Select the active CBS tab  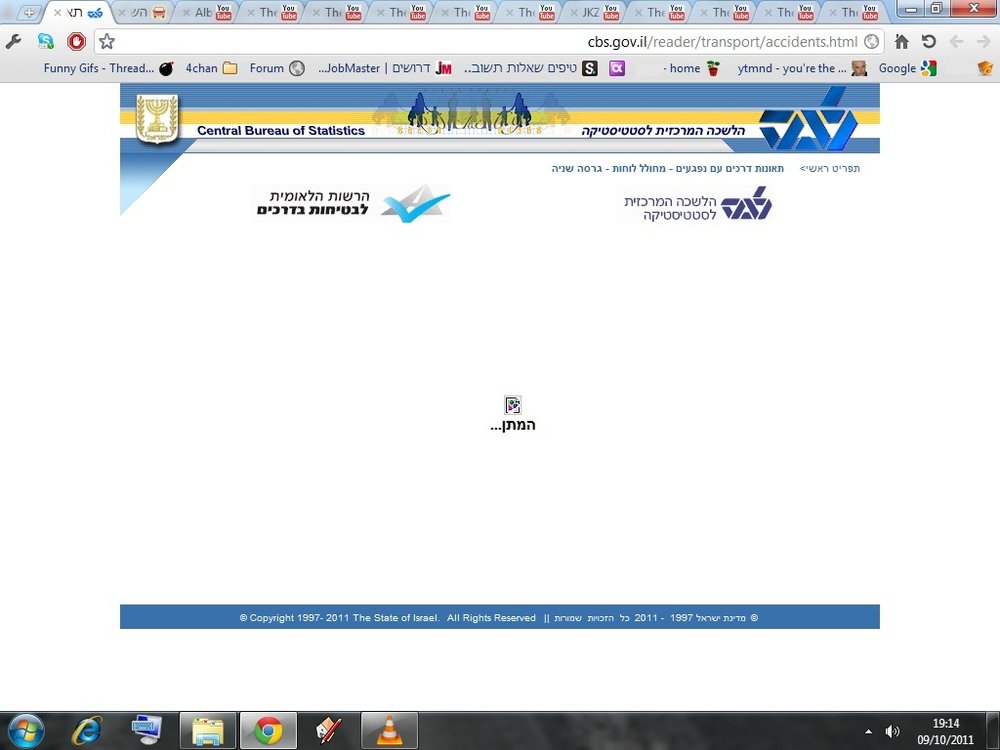tap(78, 12)
